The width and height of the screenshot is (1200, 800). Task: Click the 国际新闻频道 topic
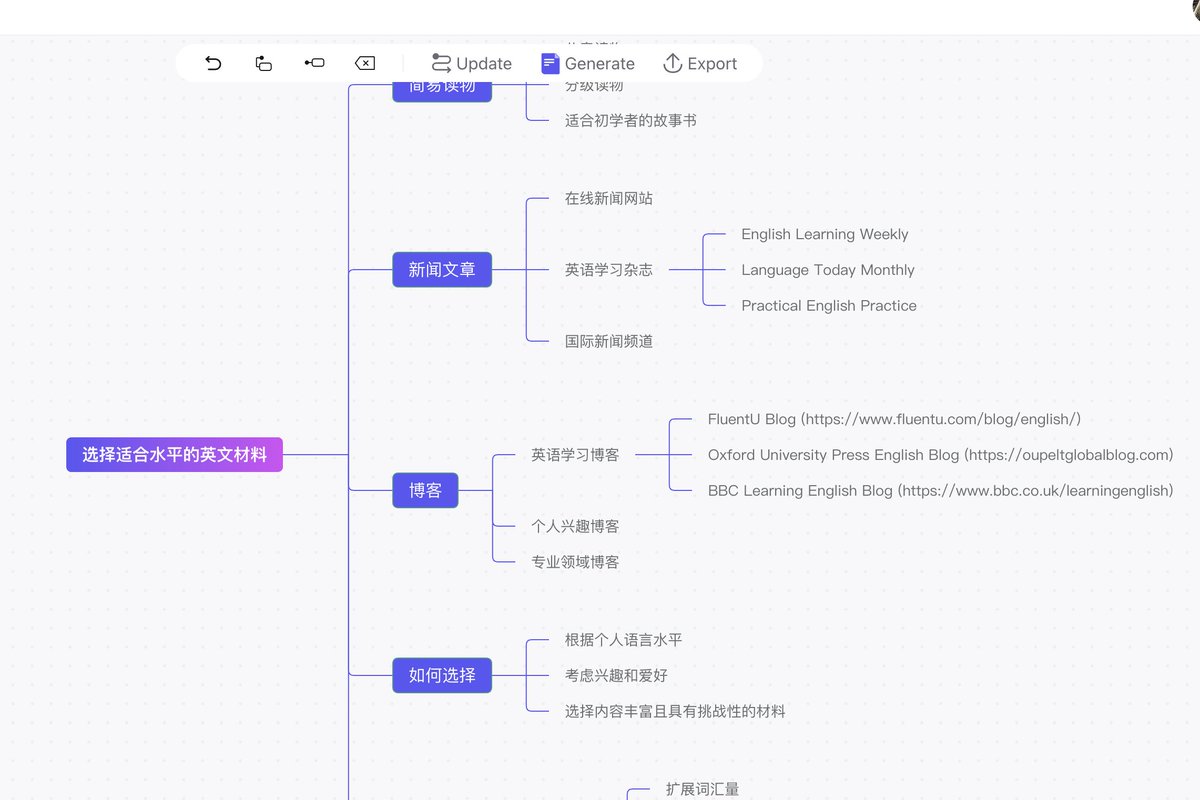pyautogui.click(x=609, y=341)
